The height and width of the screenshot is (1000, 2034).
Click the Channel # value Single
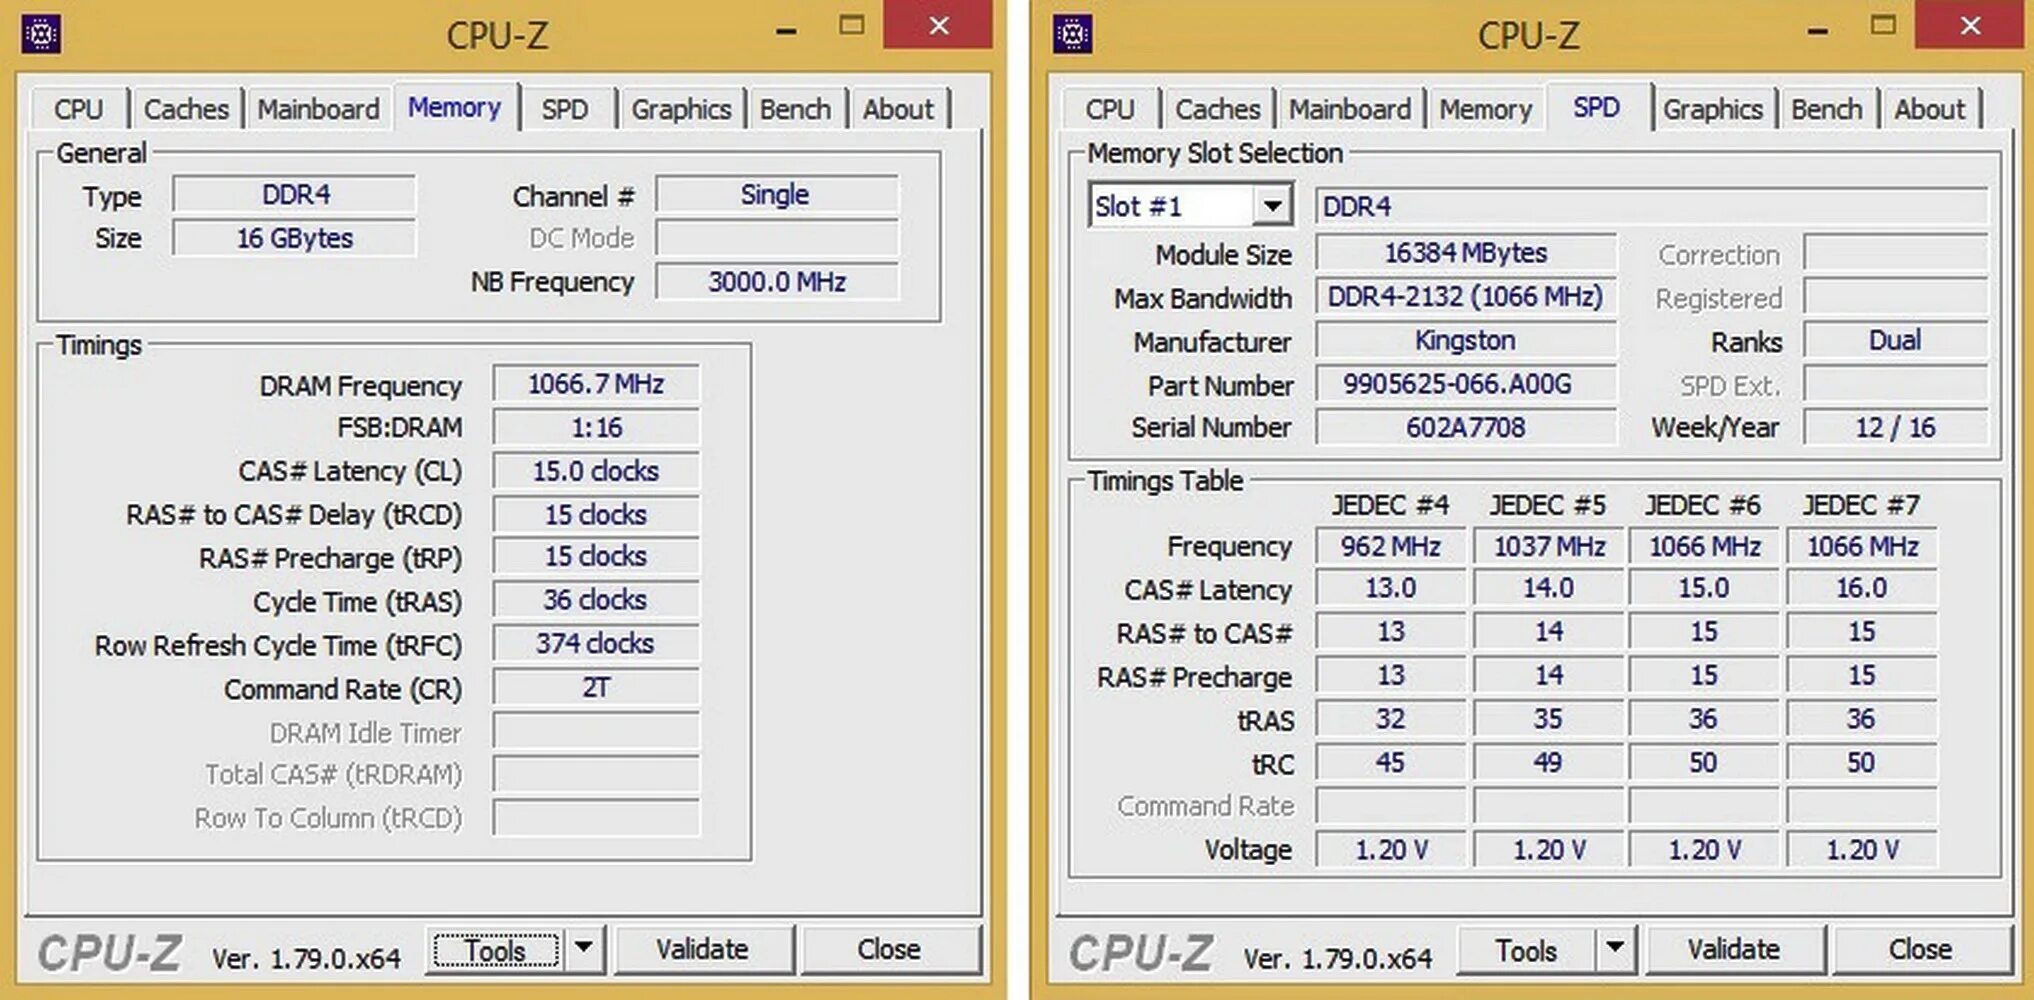click(777, 194)
